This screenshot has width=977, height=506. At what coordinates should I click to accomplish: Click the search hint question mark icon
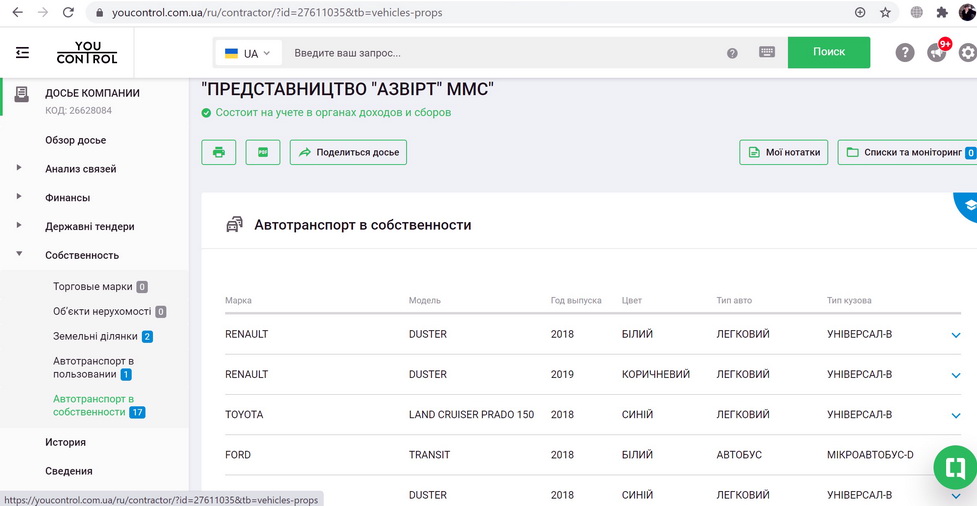732,54
